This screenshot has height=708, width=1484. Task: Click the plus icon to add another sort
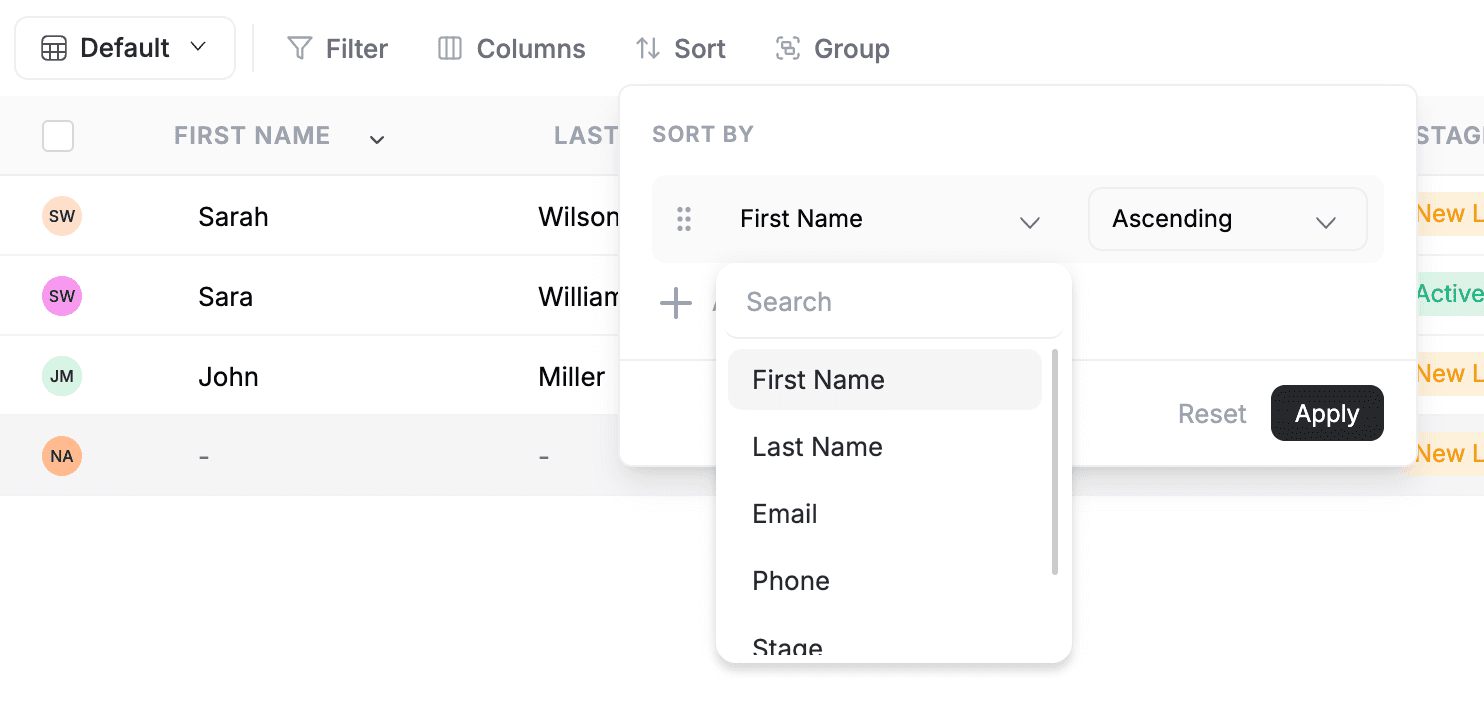(x=676, y=302)
